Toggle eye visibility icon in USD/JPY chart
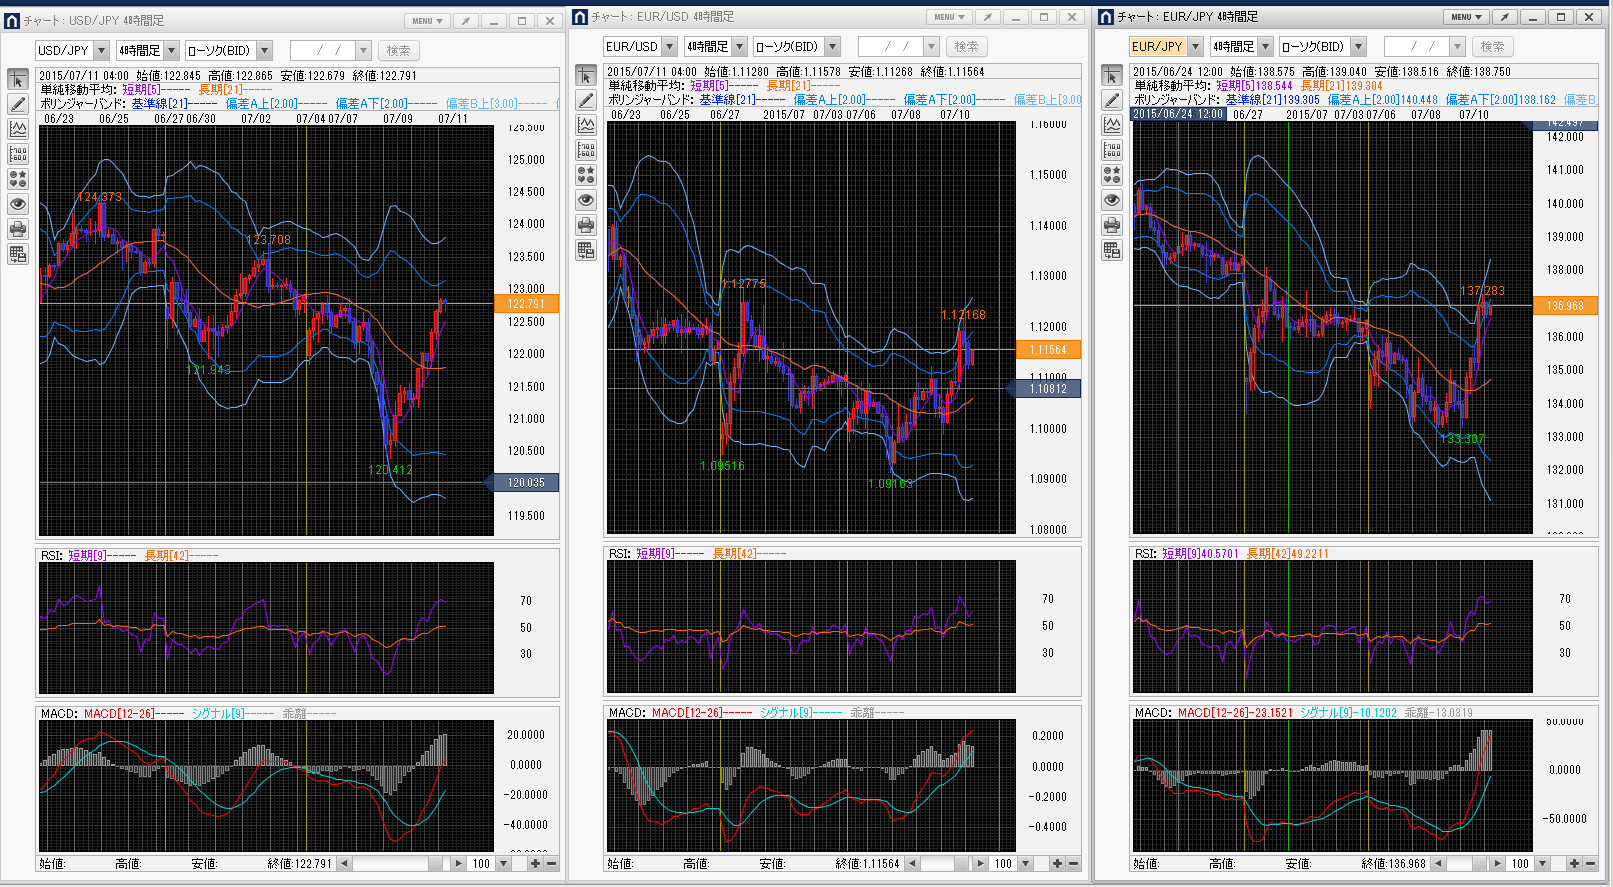This screenshot has width=1613, height=887. pos(18,204)
